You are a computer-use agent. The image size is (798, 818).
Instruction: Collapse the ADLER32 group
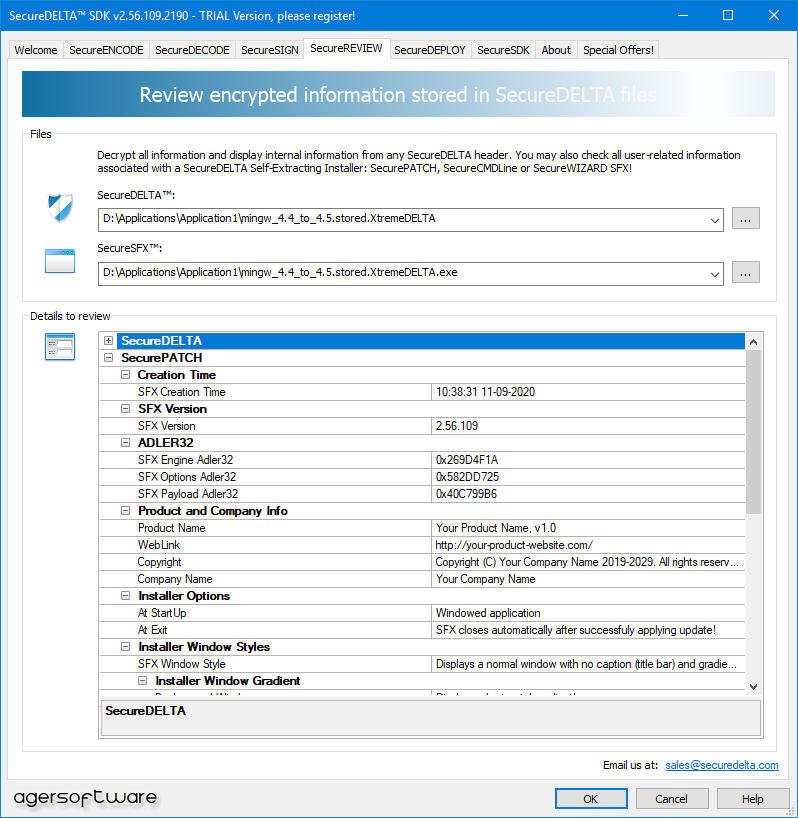pos(125,442)
